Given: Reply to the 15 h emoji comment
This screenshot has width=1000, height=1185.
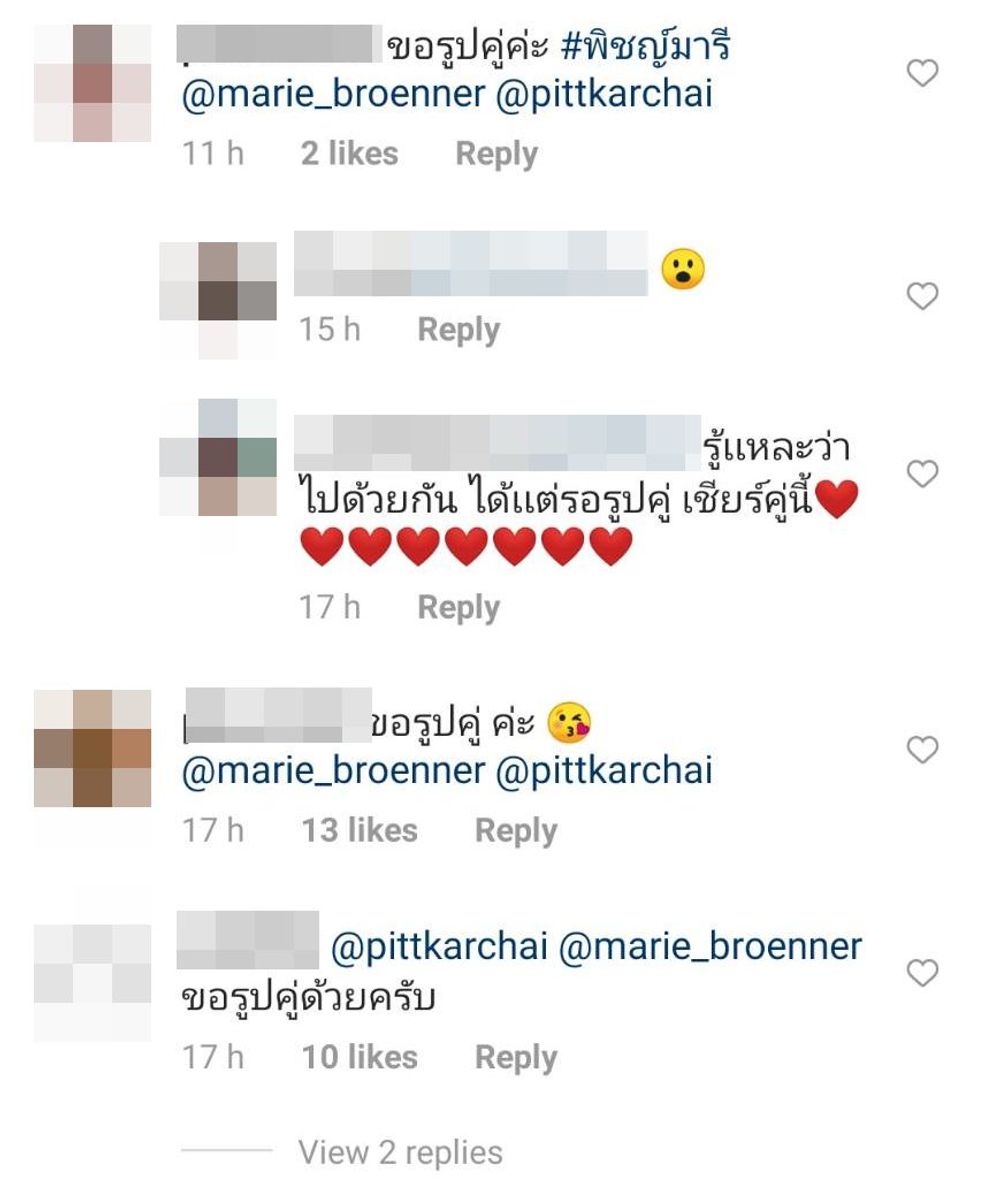Looking at the screenshot, I should tap(459, 330).
